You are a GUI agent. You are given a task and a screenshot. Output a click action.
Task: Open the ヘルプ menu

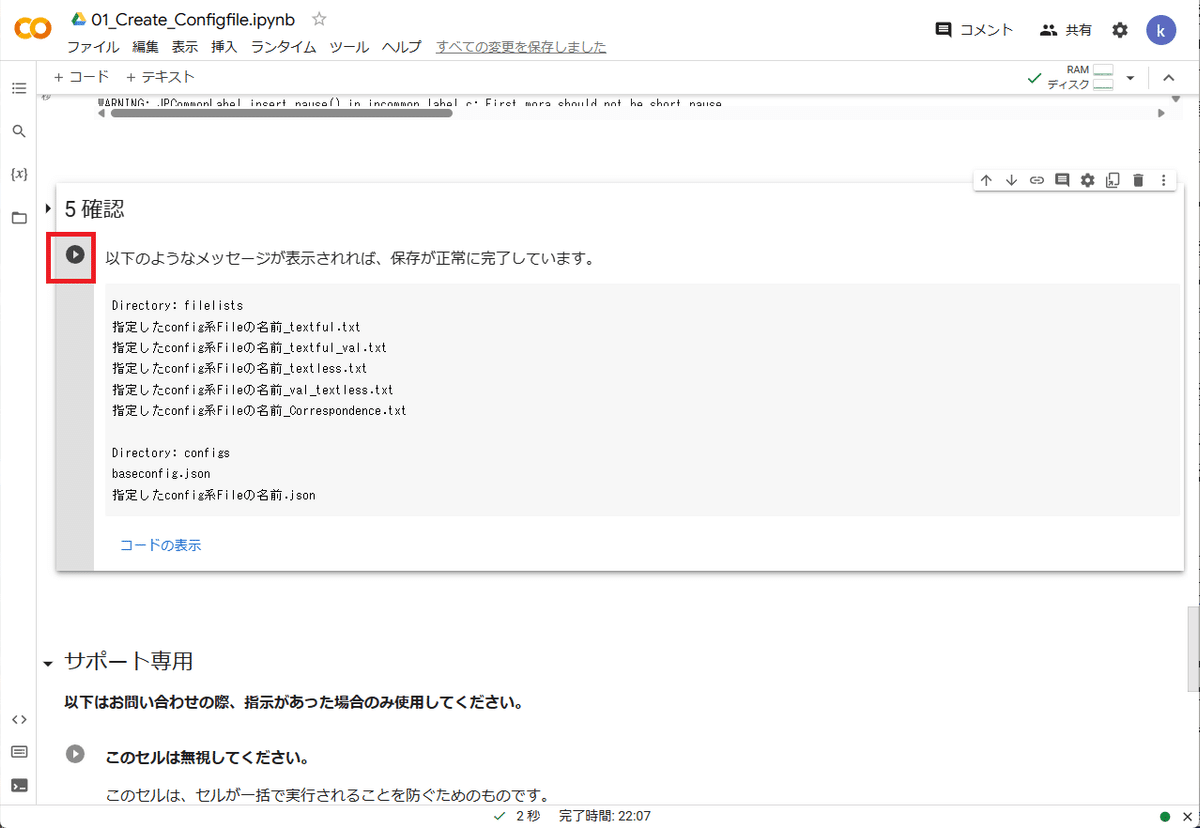402,47
